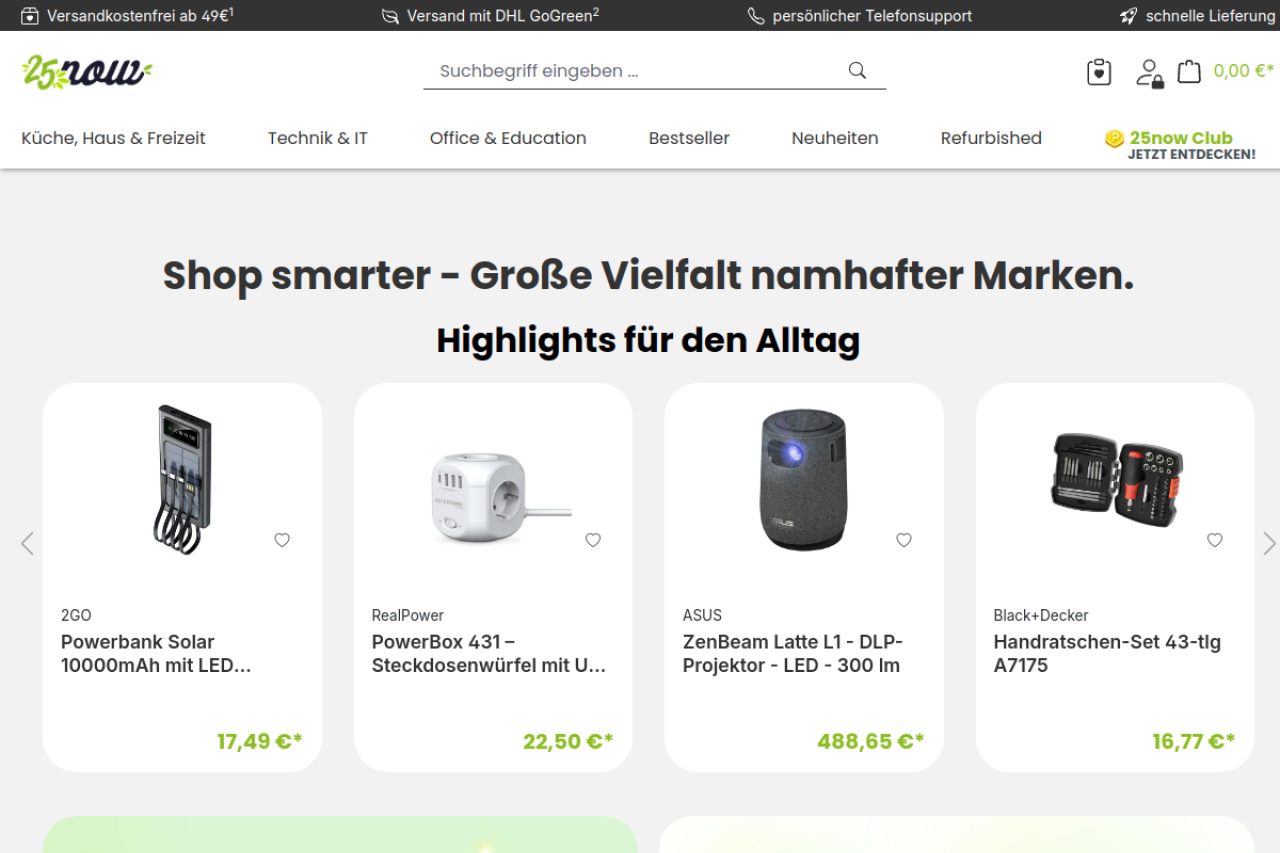Screen dimensions: 1280x853
Task: Focus the Suchbegriff eingeben search field
Action: point(635,71)
